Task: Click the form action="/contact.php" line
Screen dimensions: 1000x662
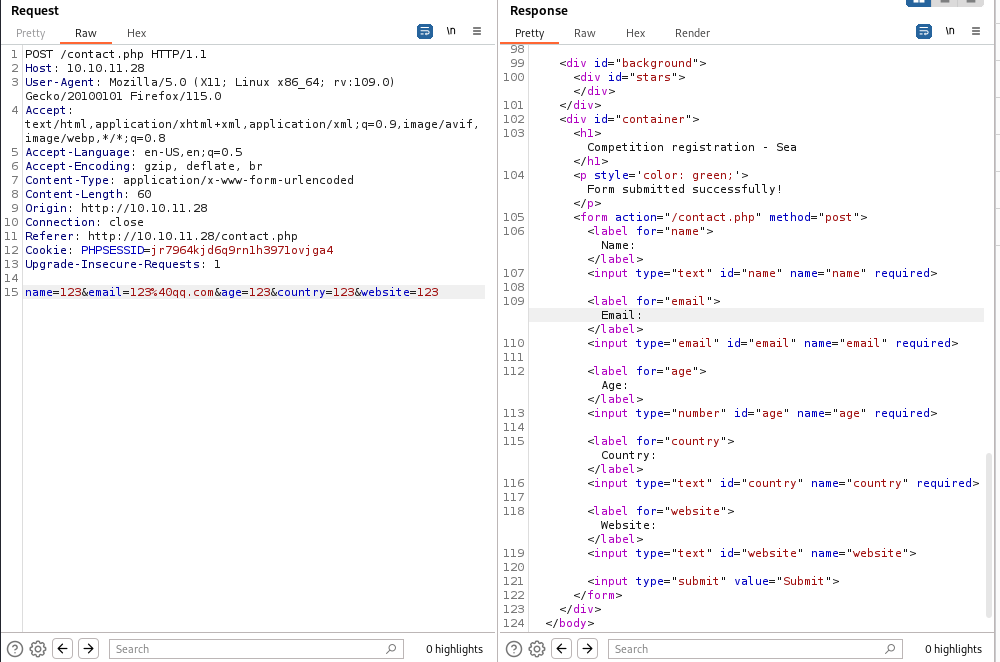Action: point(720,217)
